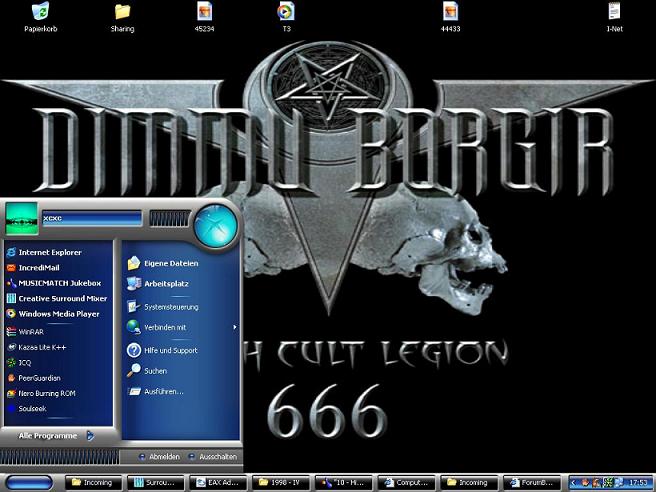Switch to '10 - Mi... taskbar window
The width and height of the screenshot is (656, 492).
coord(344,483)
